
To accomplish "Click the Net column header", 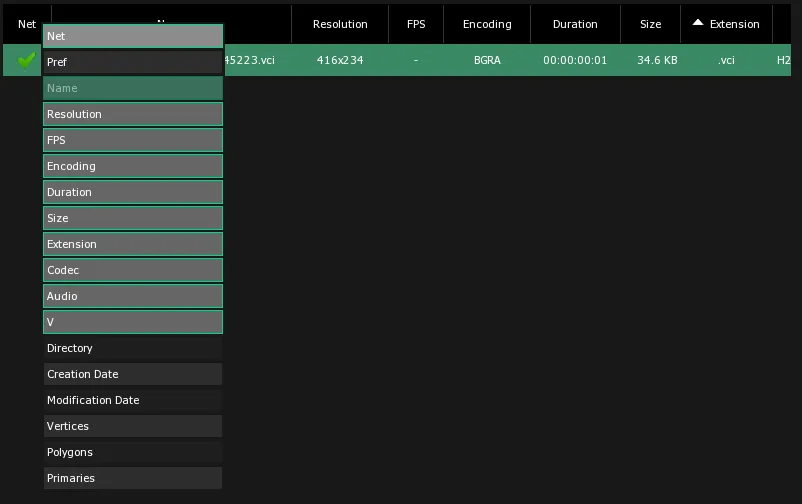I will 27,24.
